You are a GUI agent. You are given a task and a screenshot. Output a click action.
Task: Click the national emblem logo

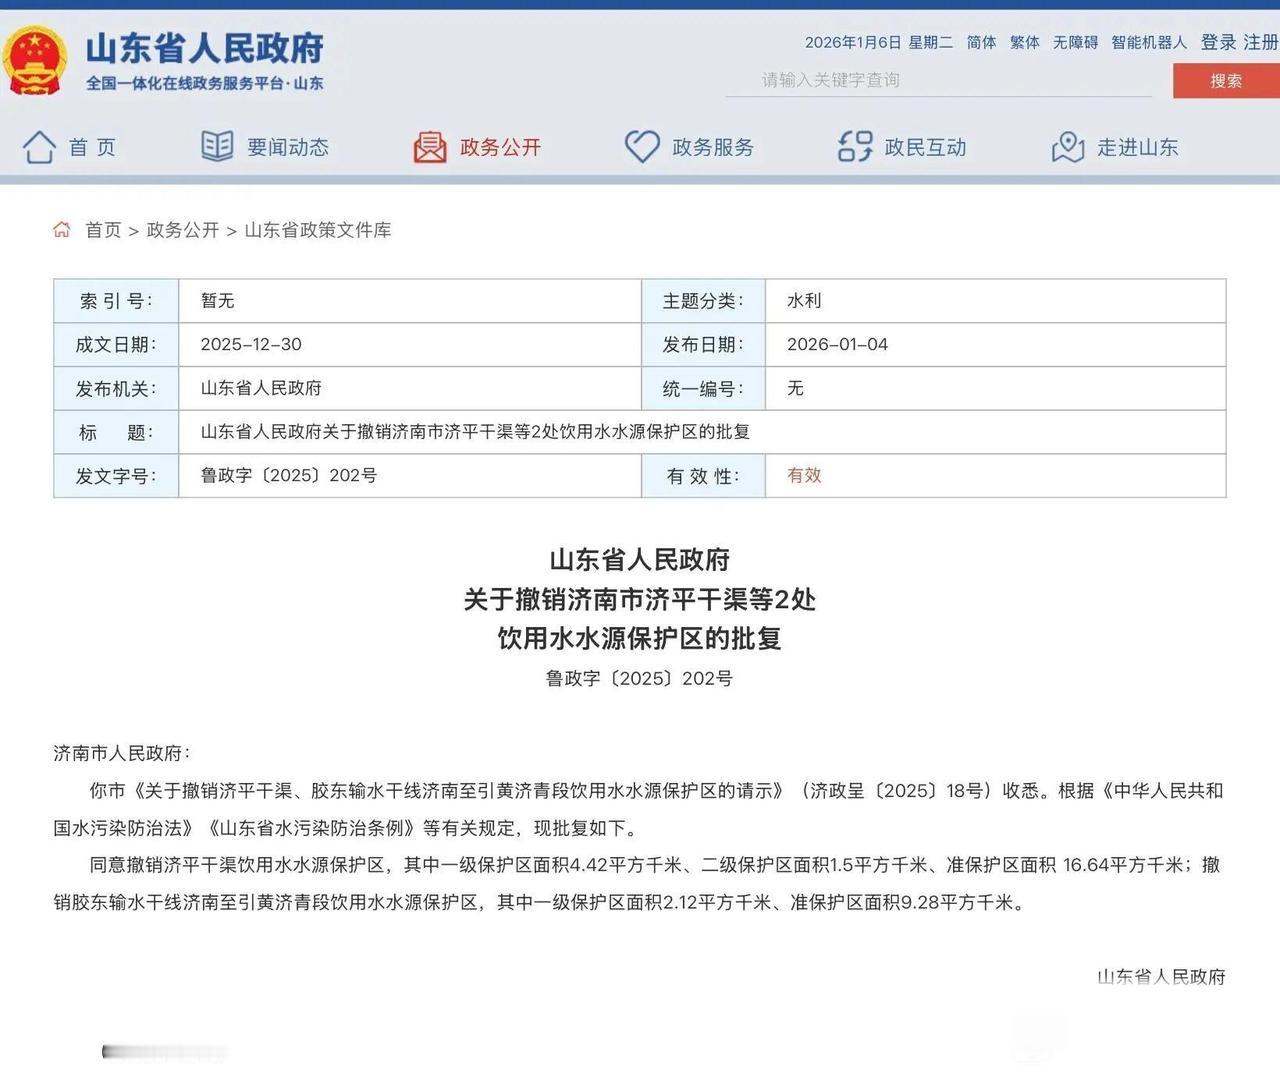(x=35, y=60)
